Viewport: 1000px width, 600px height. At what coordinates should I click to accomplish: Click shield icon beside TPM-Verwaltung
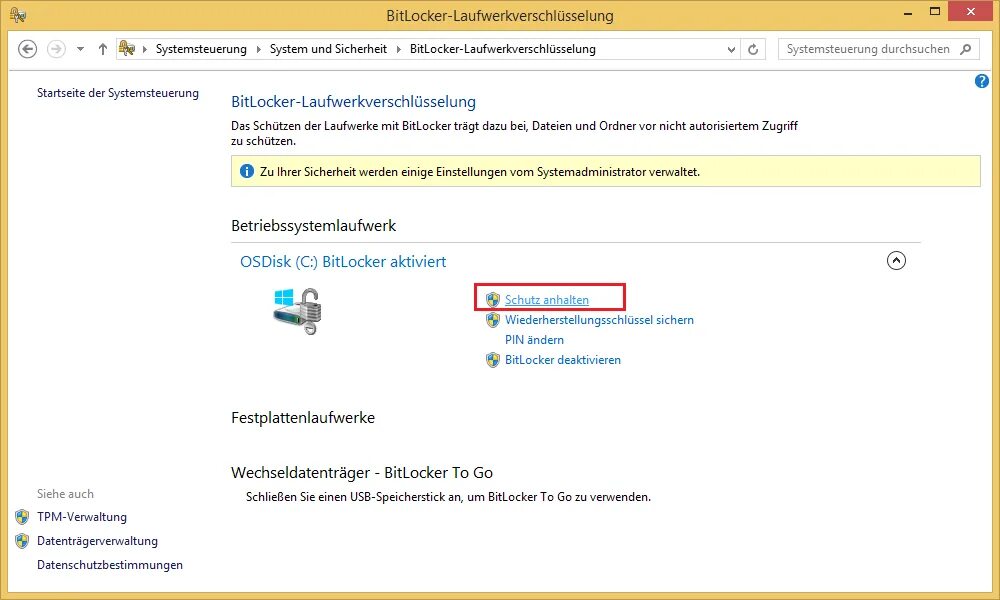click(x=22, y=517)
